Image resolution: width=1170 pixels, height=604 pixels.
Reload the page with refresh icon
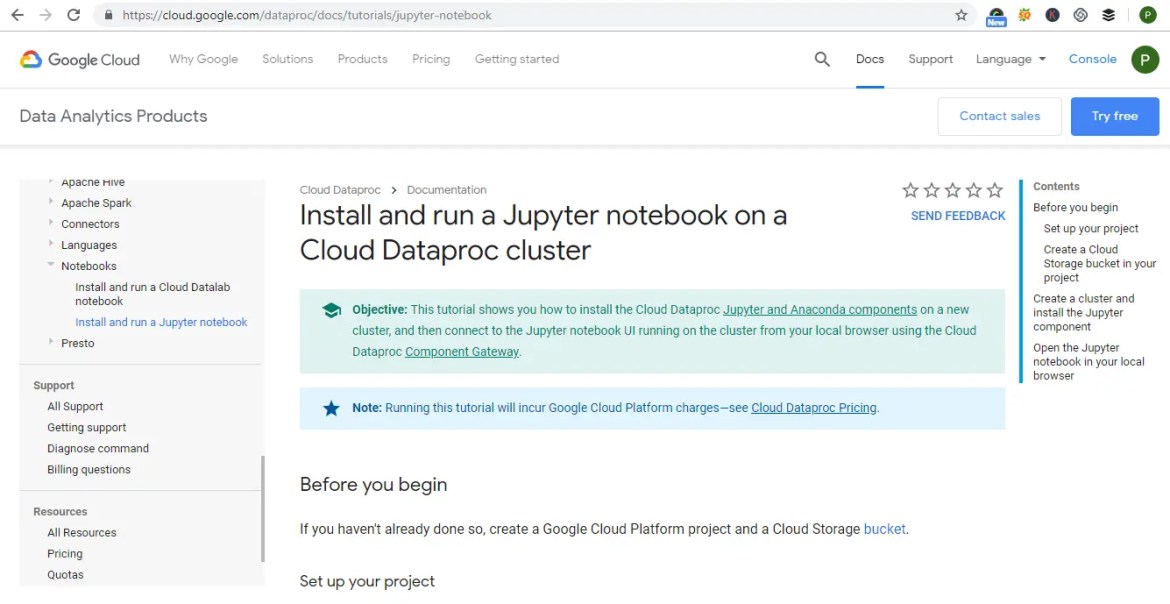click(73, 15)
